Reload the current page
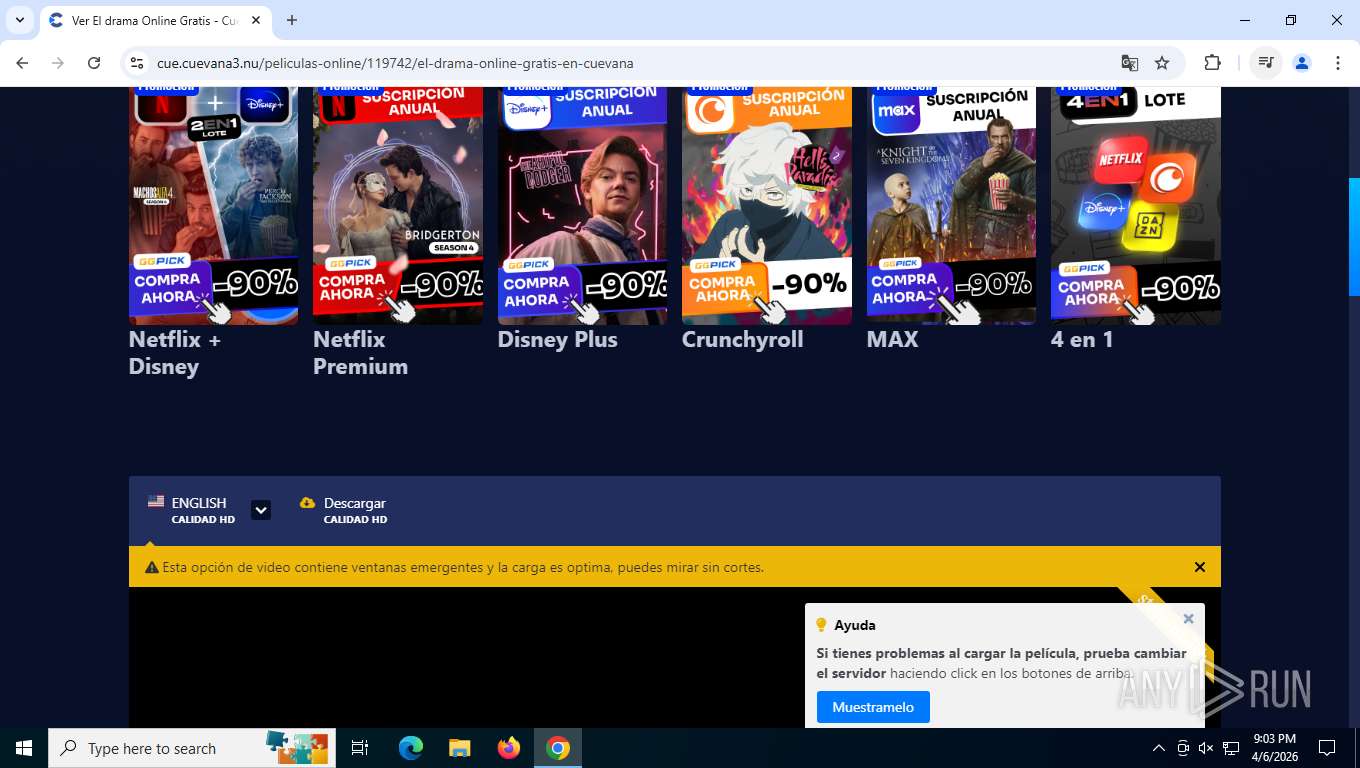The width and height of the screenshot is (1360, 768). (x=94, y=63)
